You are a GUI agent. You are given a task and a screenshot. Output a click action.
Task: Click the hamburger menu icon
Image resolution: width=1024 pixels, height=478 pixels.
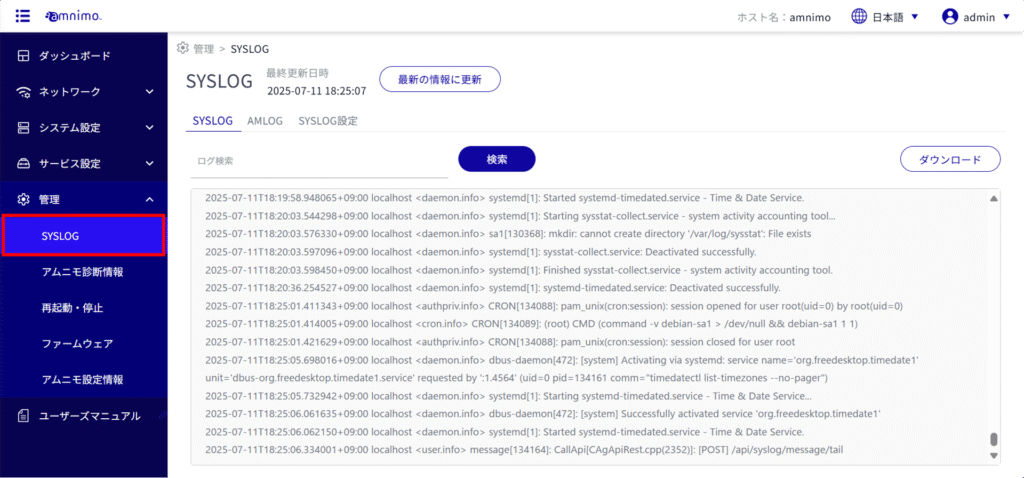[23, 16]
